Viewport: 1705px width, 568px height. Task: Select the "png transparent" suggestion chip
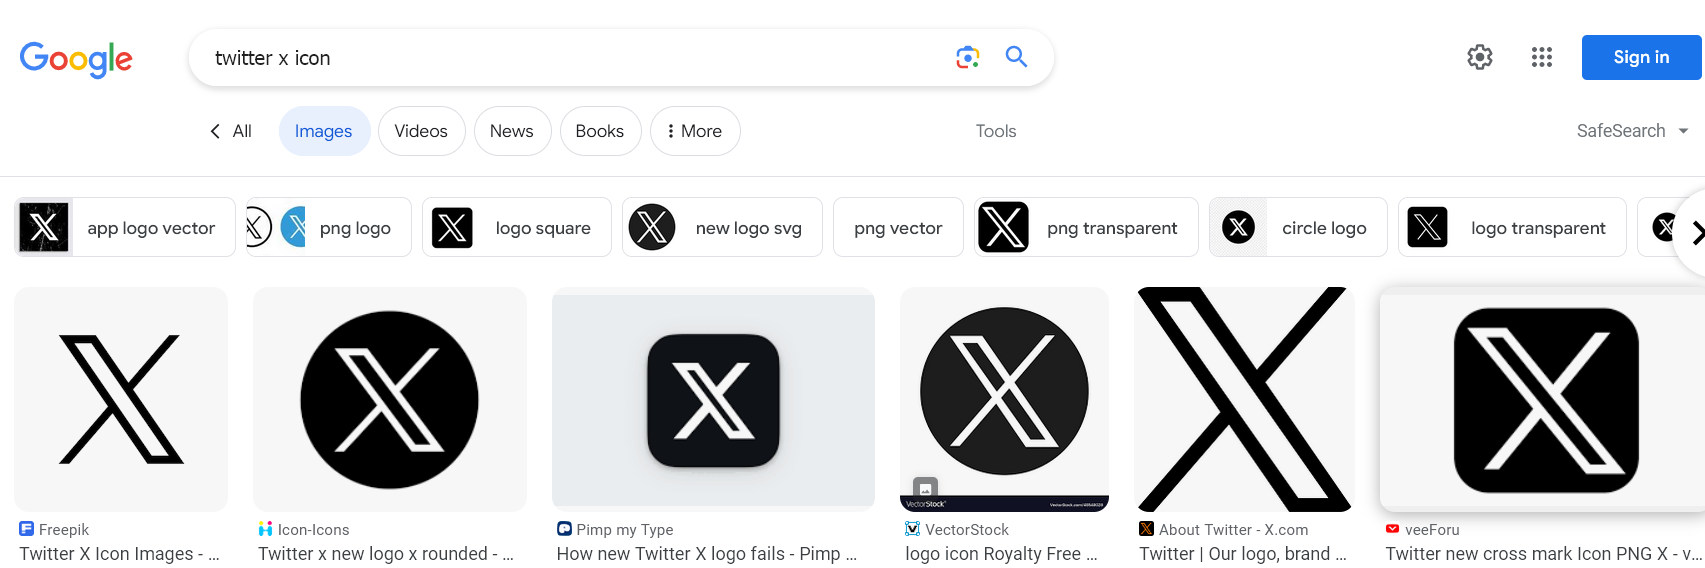pos(1086,228)
